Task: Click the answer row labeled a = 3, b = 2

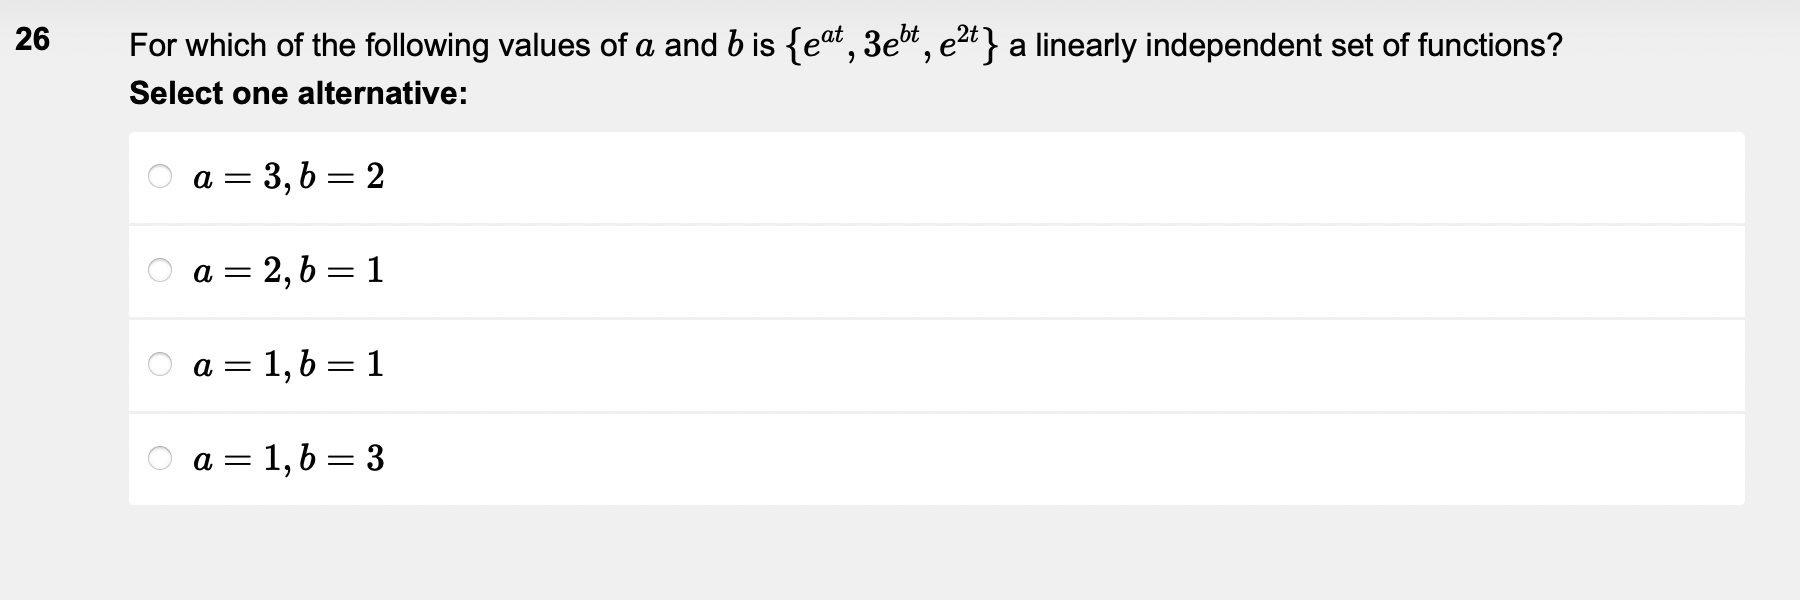Action: pos(700,177)
